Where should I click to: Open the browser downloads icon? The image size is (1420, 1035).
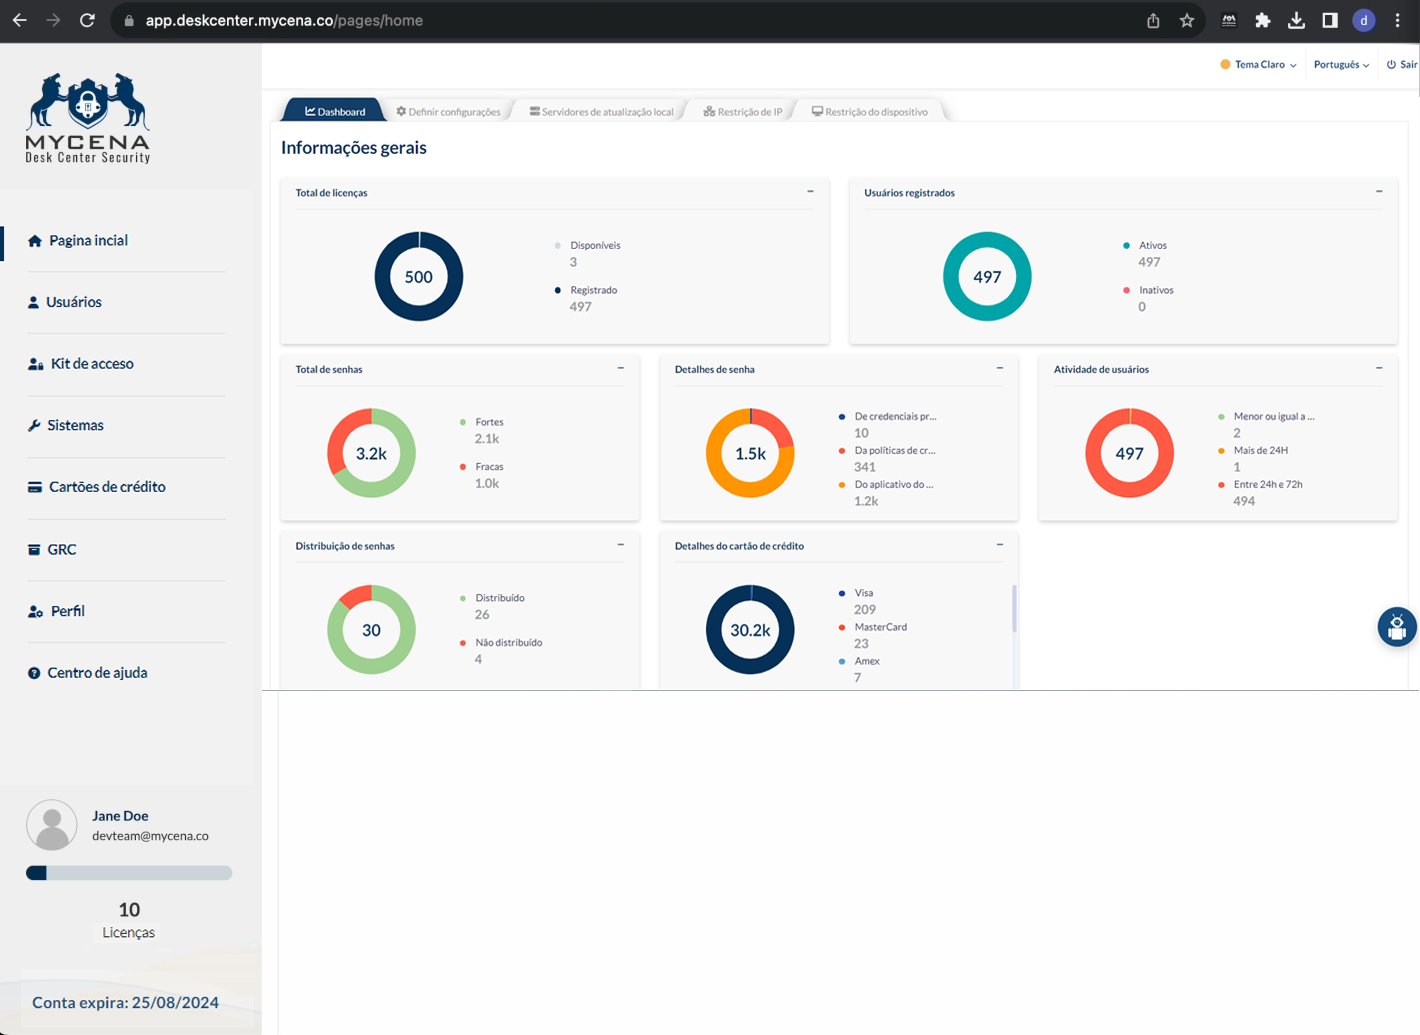[1296, 20]
